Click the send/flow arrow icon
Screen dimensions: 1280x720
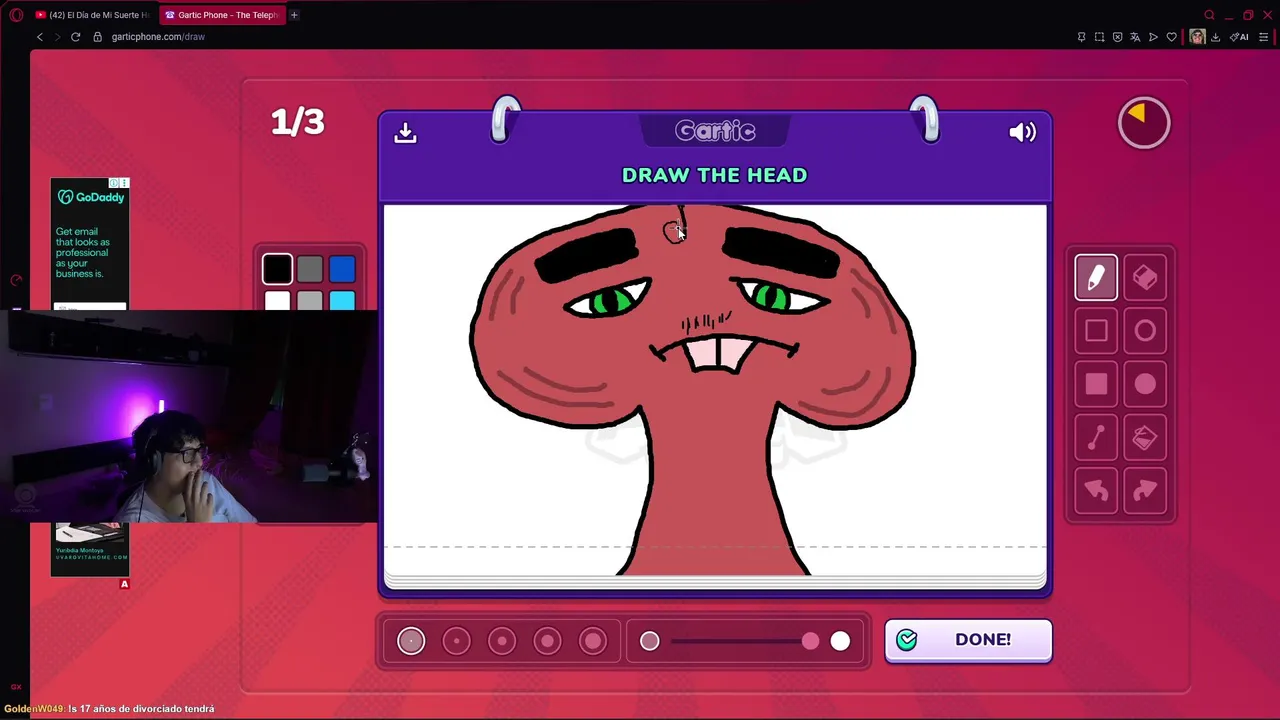tap(1153, 37)
